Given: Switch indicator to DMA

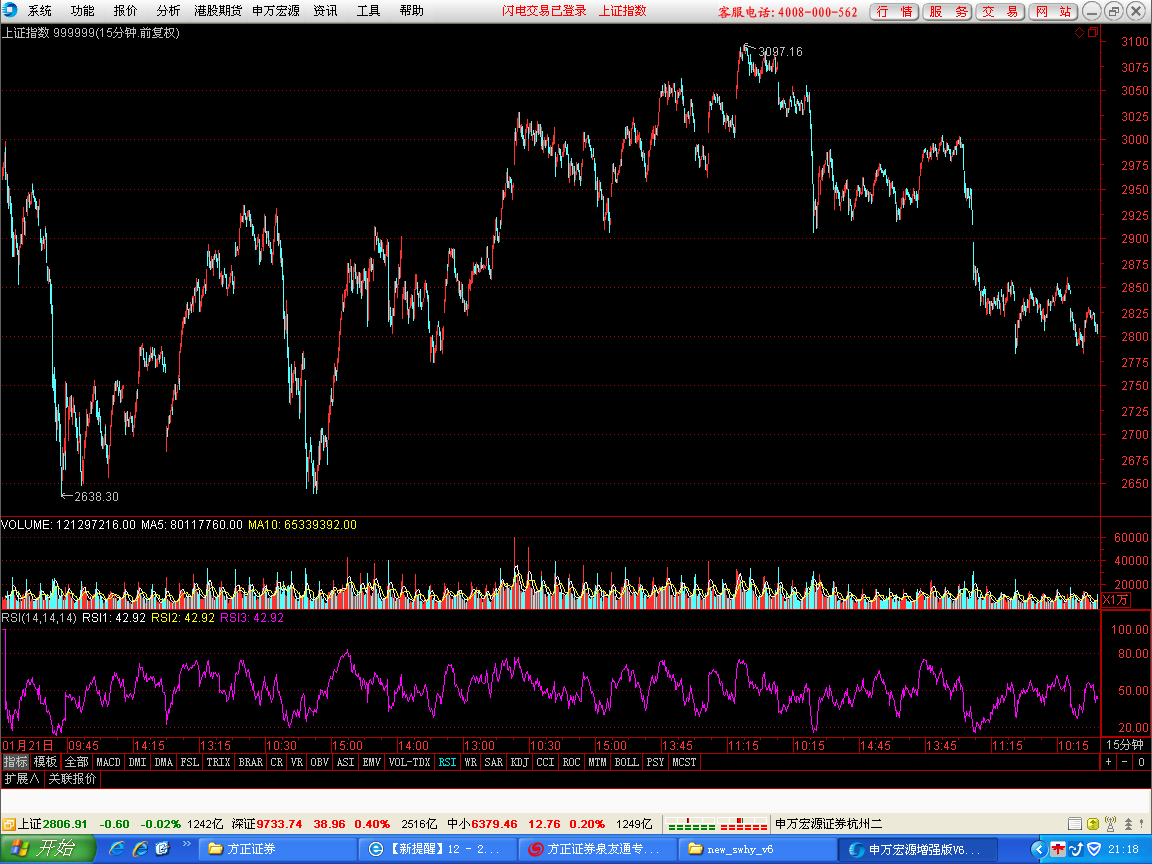Looking at the screenshot, I should (163, 762).
